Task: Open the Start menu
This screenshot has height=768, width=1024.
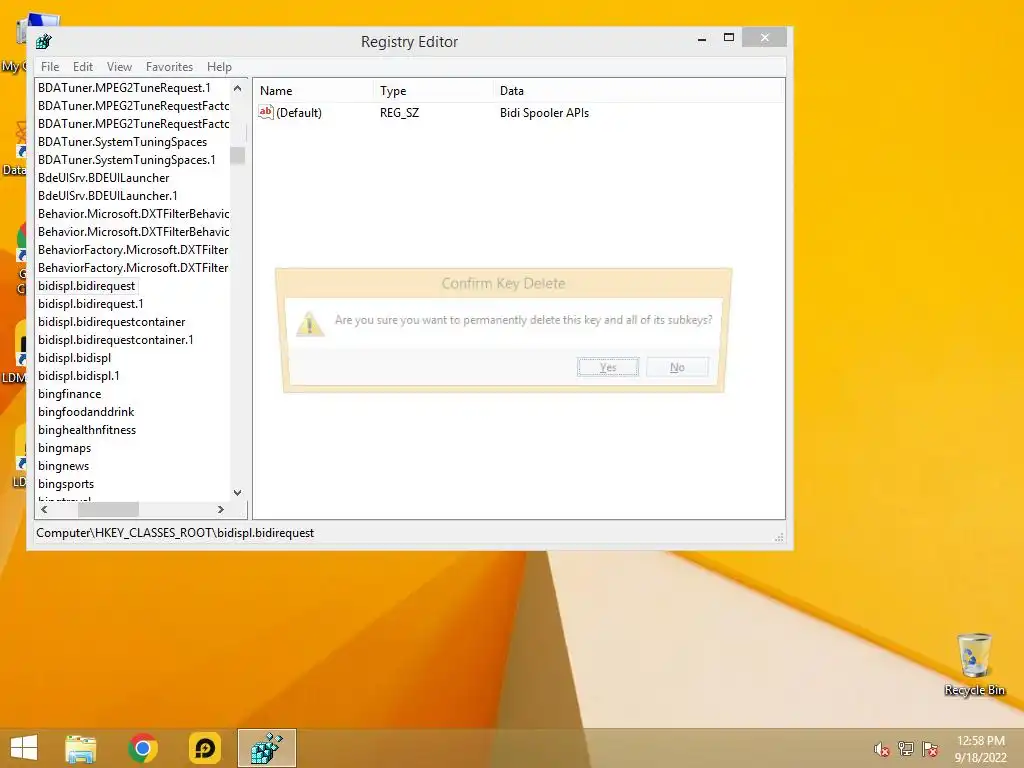Action: click(x=24, y=748)
